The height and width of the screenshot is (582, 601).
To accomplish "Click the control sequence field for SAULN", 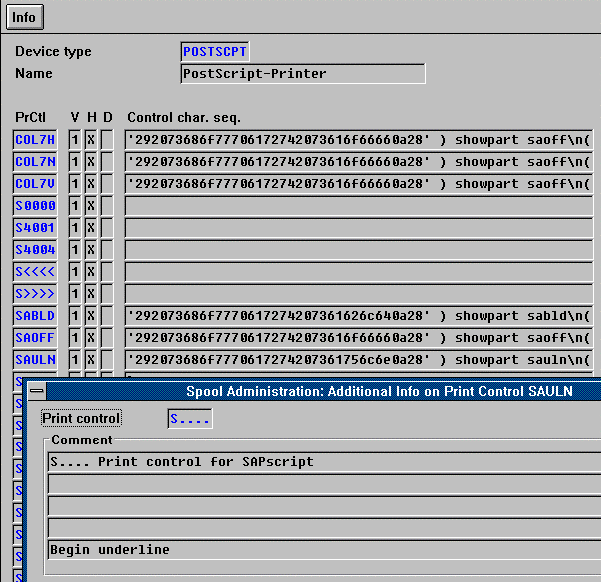I will pyautogui.click(x=358, y=360).
